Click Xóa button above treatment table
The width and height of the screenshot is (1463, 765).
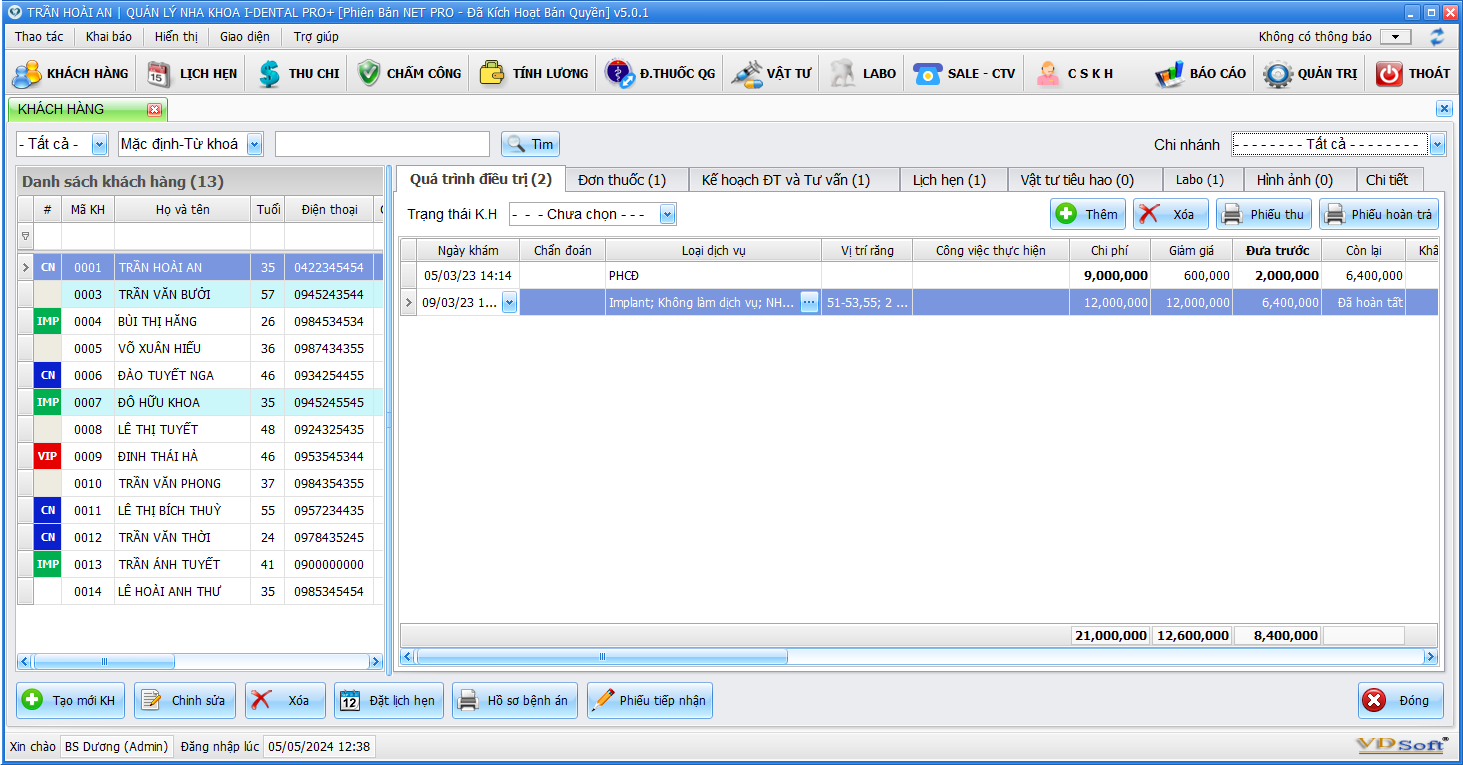click(x=1171, y=214)
